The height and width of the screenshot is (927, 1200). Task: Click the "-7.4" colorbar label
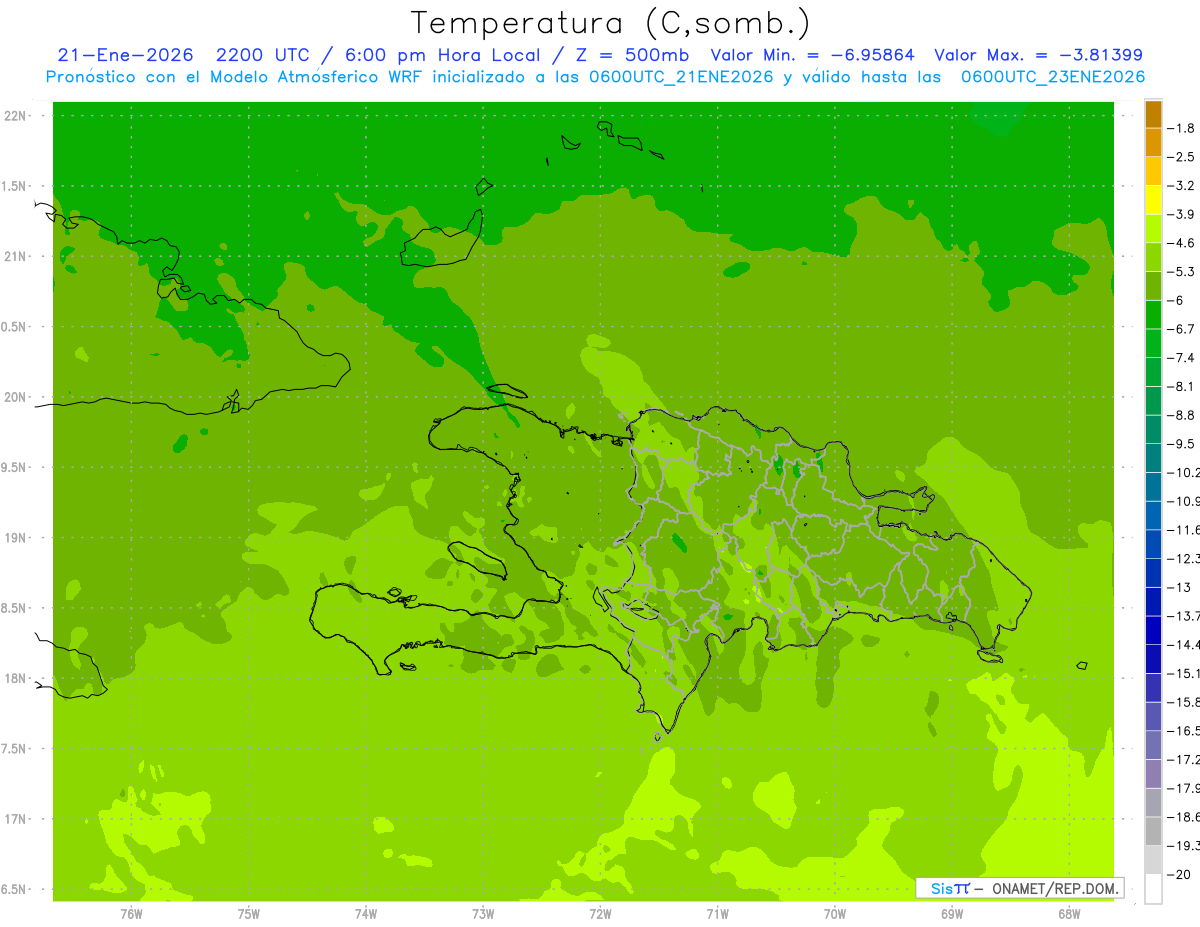click(1183, 358)
